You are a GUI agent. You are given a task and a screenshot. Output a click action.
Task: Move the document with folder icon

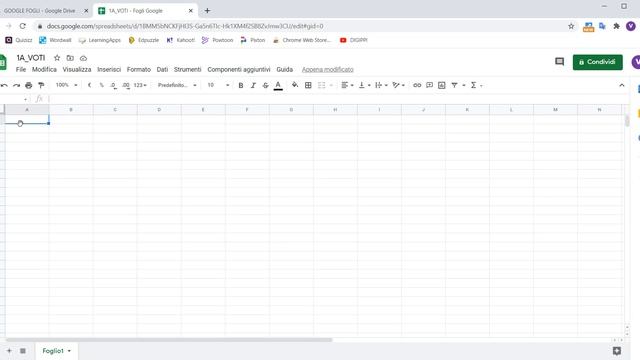(x=70, y=58)
